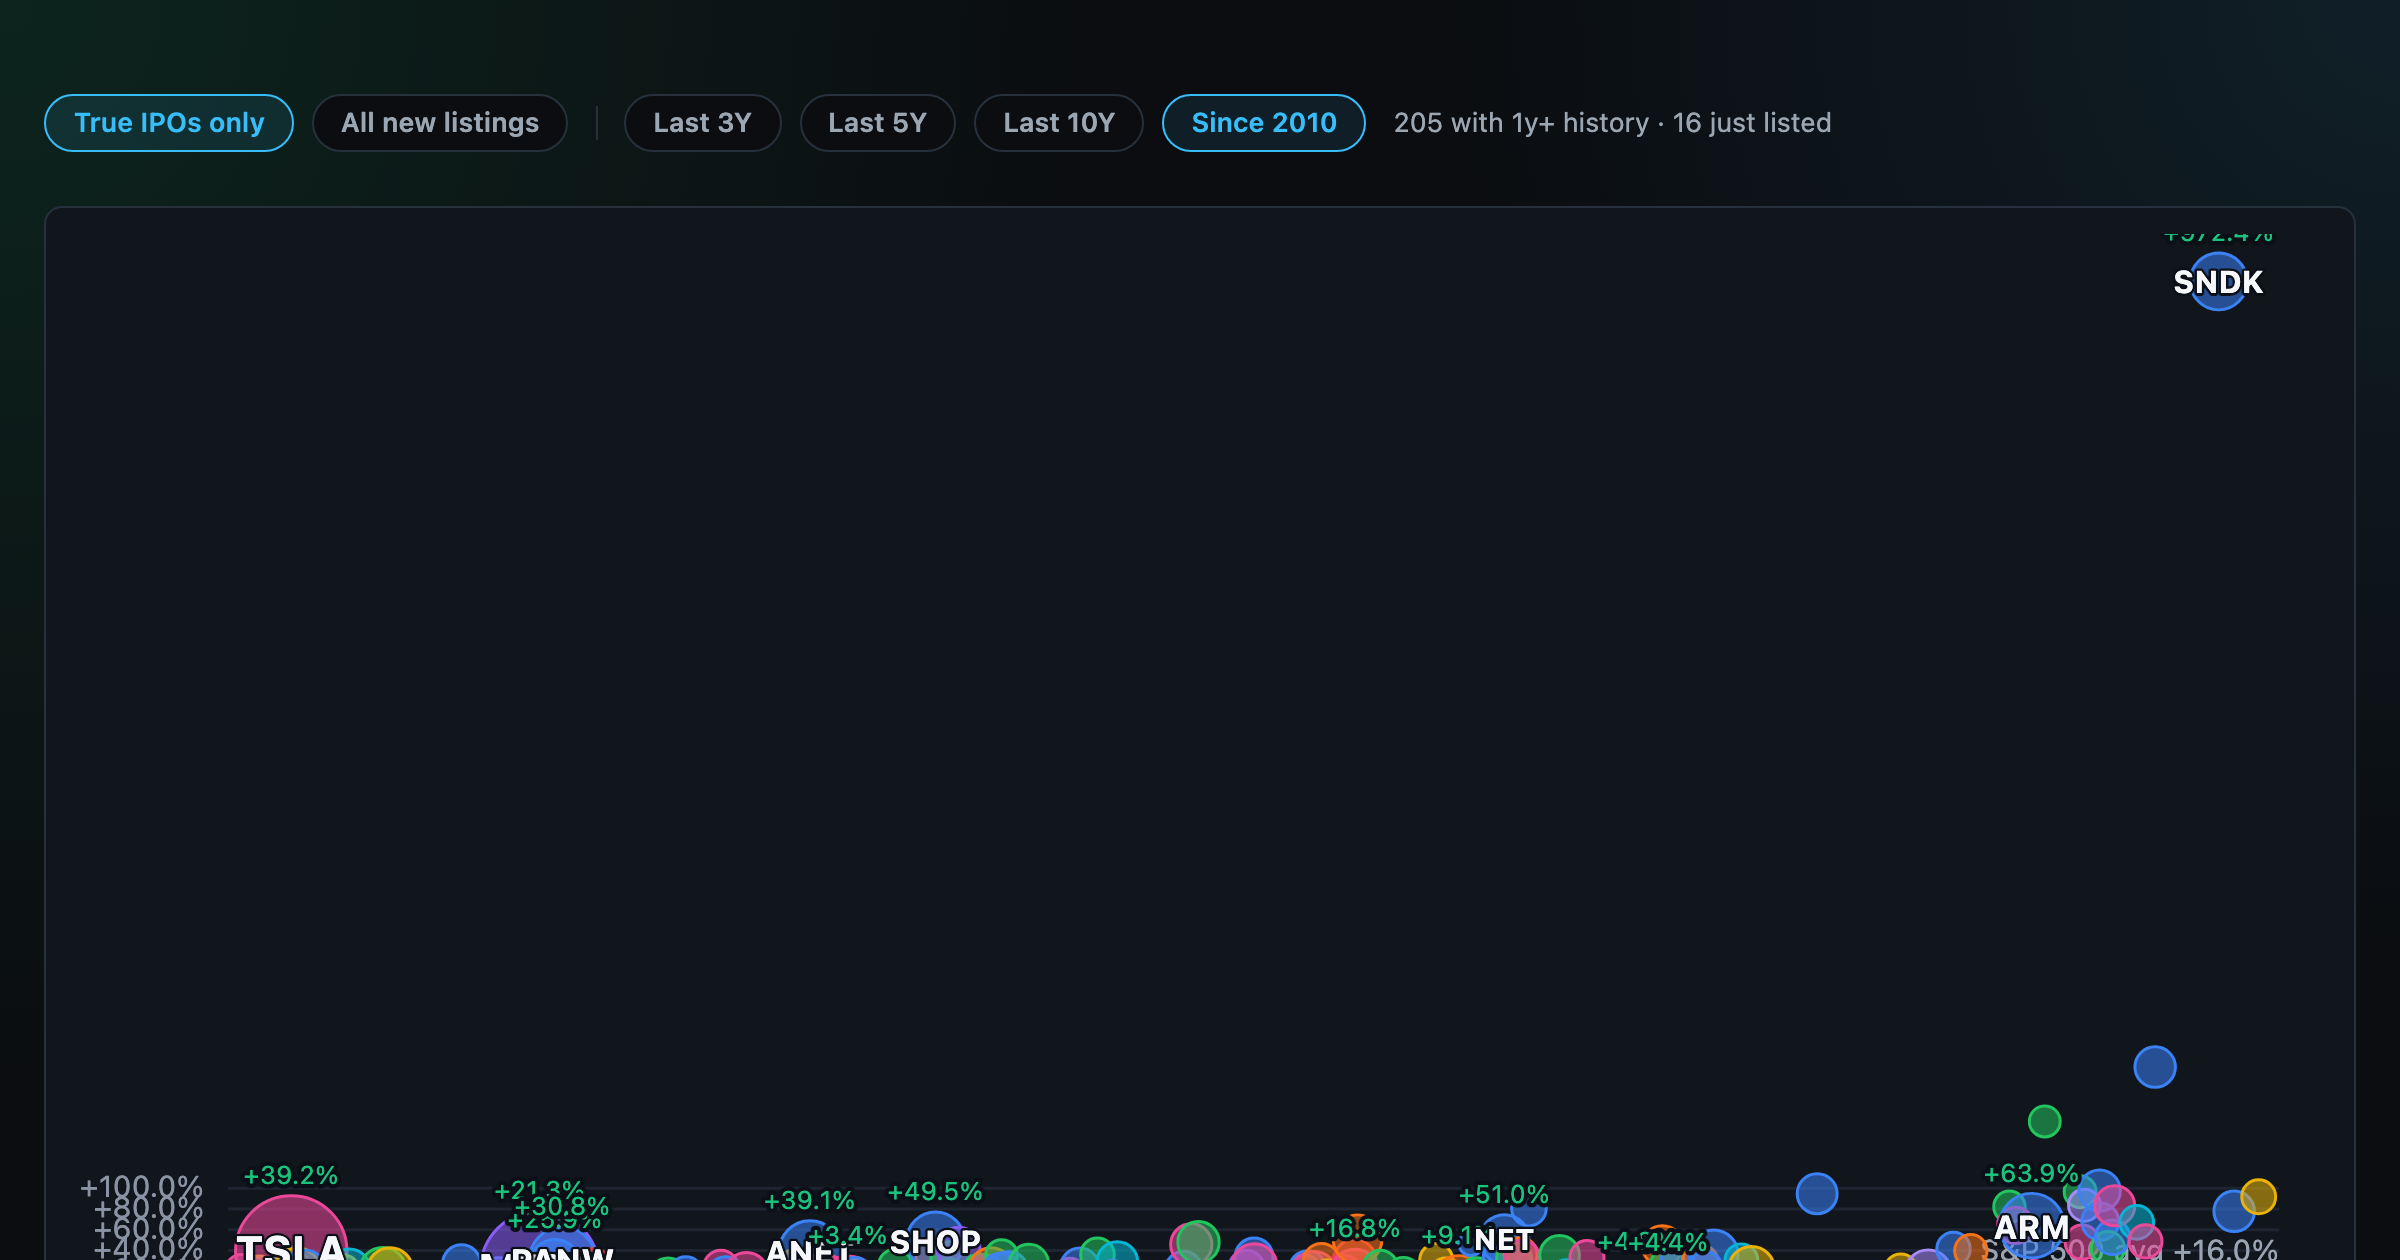The image size is (2400, 1260).
Task: Click the +16.0% label
Action: tap(2225, 1249)
